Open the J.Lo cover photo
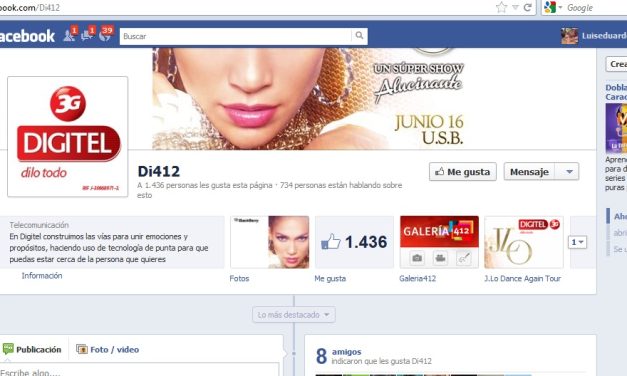This screenshot has height=376, width=627. tap(308, 98)
